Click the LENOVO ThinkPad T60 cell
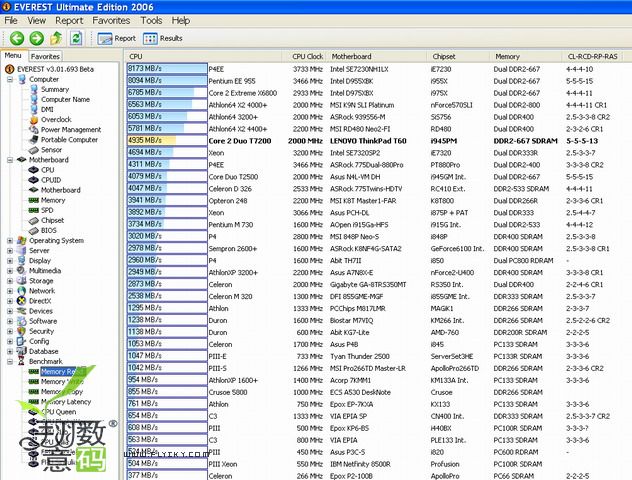Image resolution: width=632 pixels, height=480 pixels. pyautogui.click(x=368, y=141)
